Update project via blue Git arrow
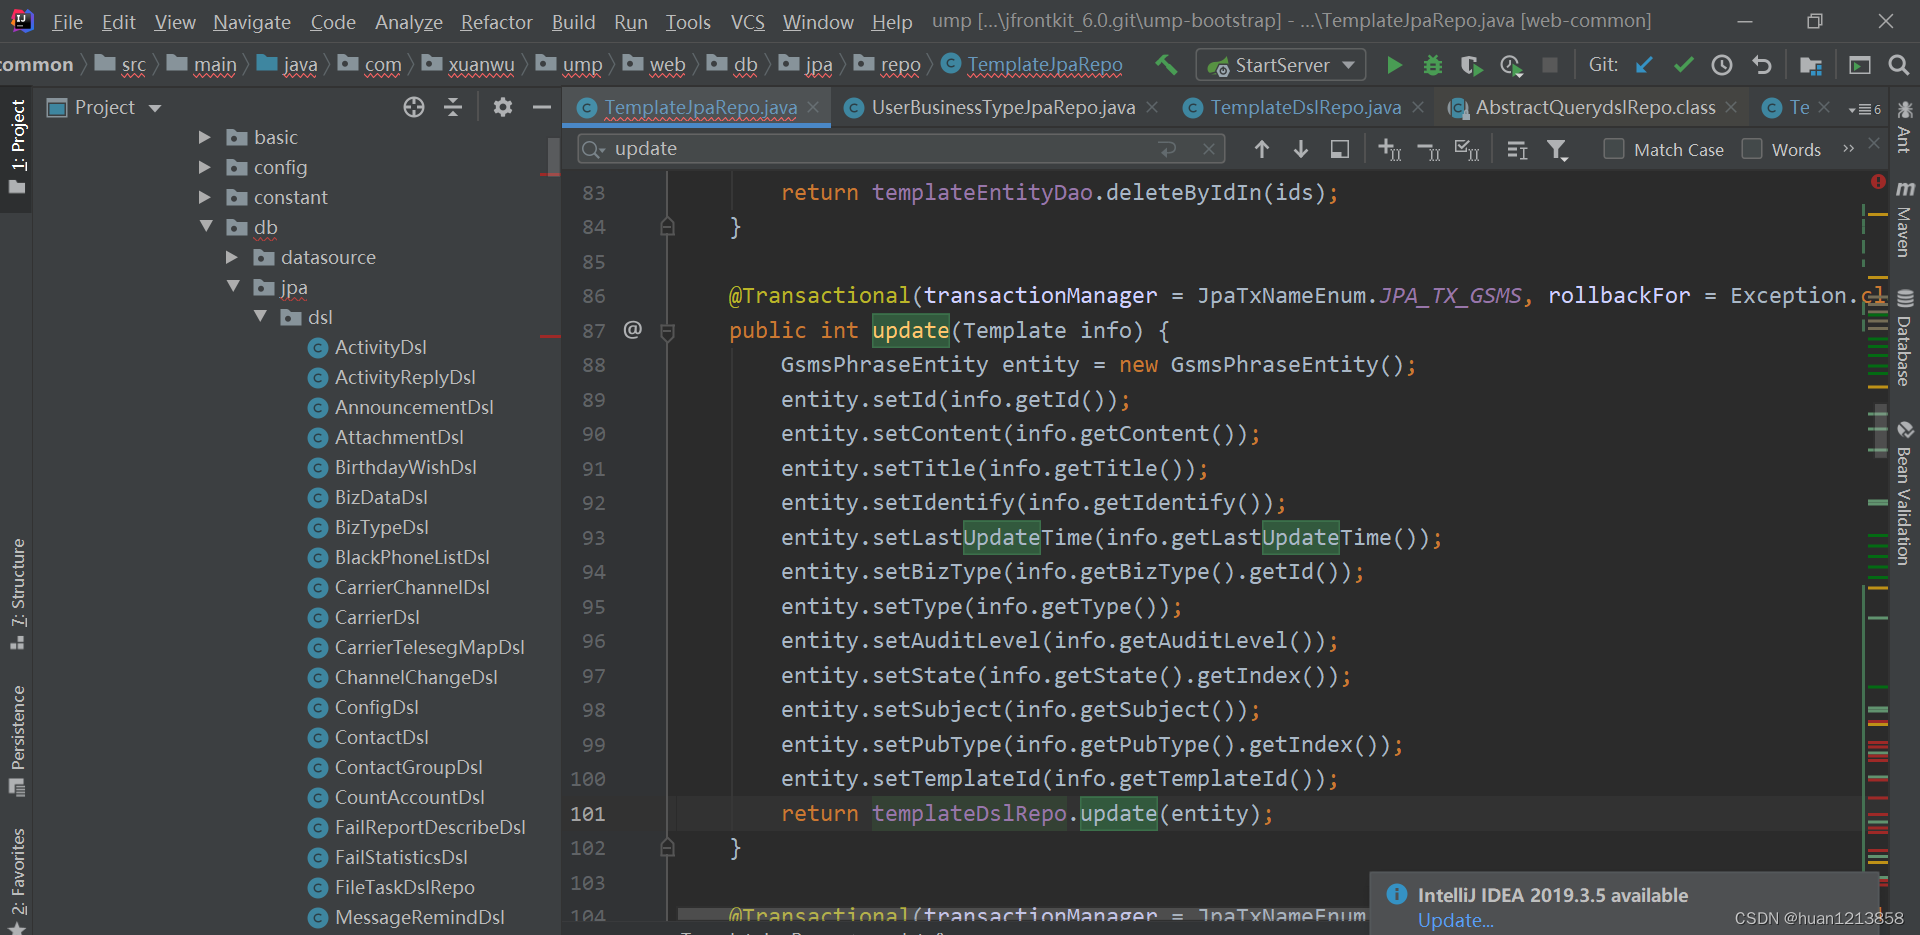The image size is (1920, 935). pyautogui.click(x=1644, y=65)
